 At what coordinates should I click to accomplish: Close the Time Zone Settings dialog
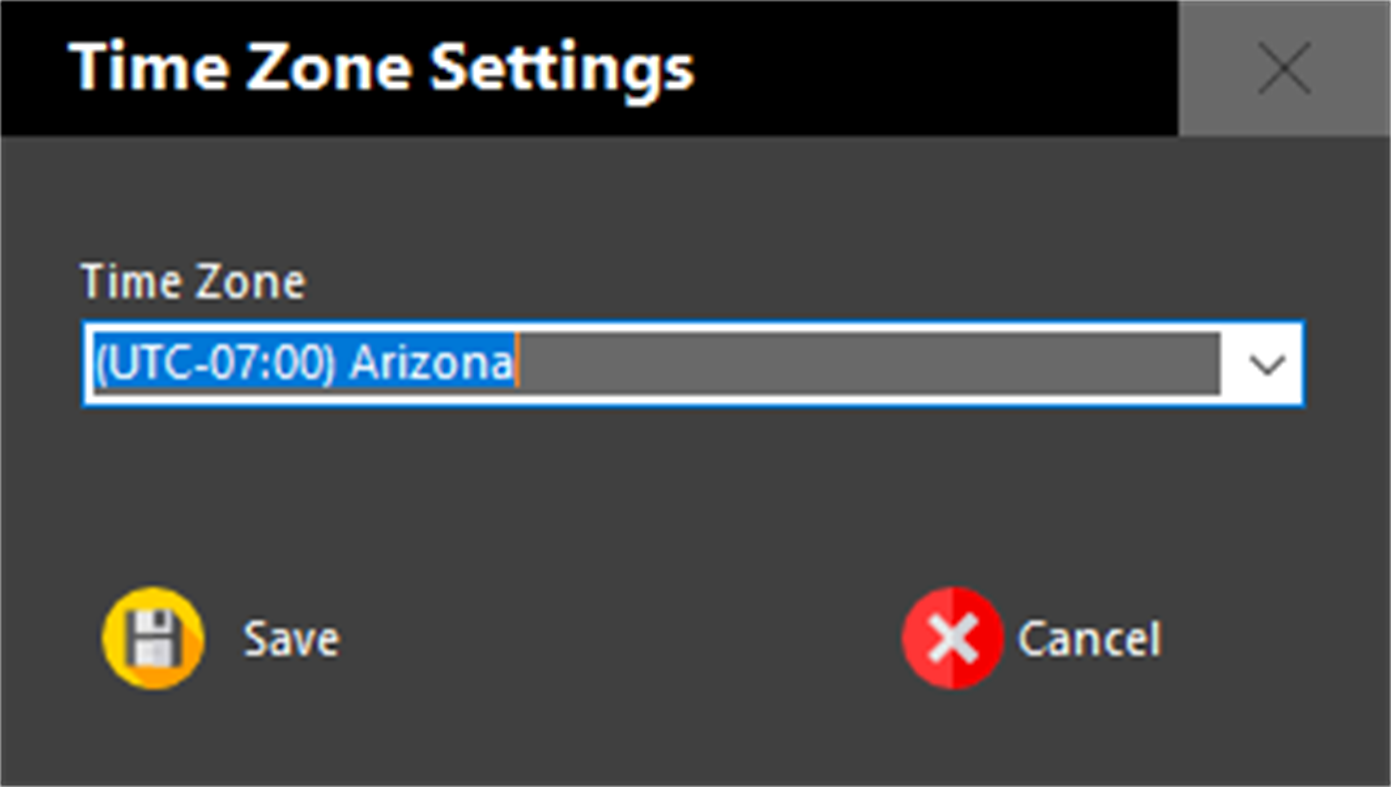tap(1284, 68)
